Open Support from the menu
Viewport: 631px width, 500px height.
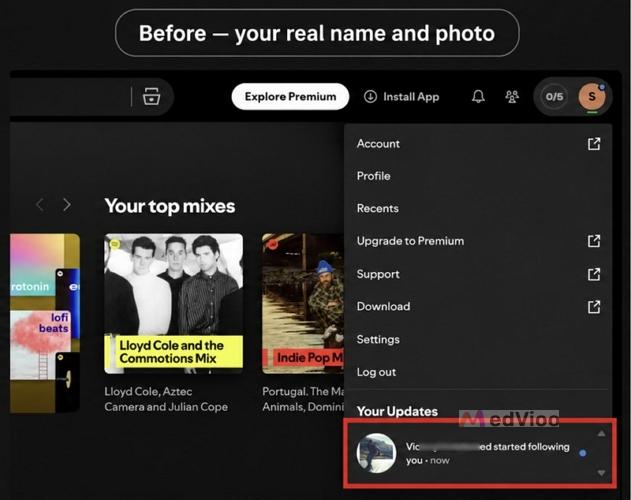coord(478,274)
